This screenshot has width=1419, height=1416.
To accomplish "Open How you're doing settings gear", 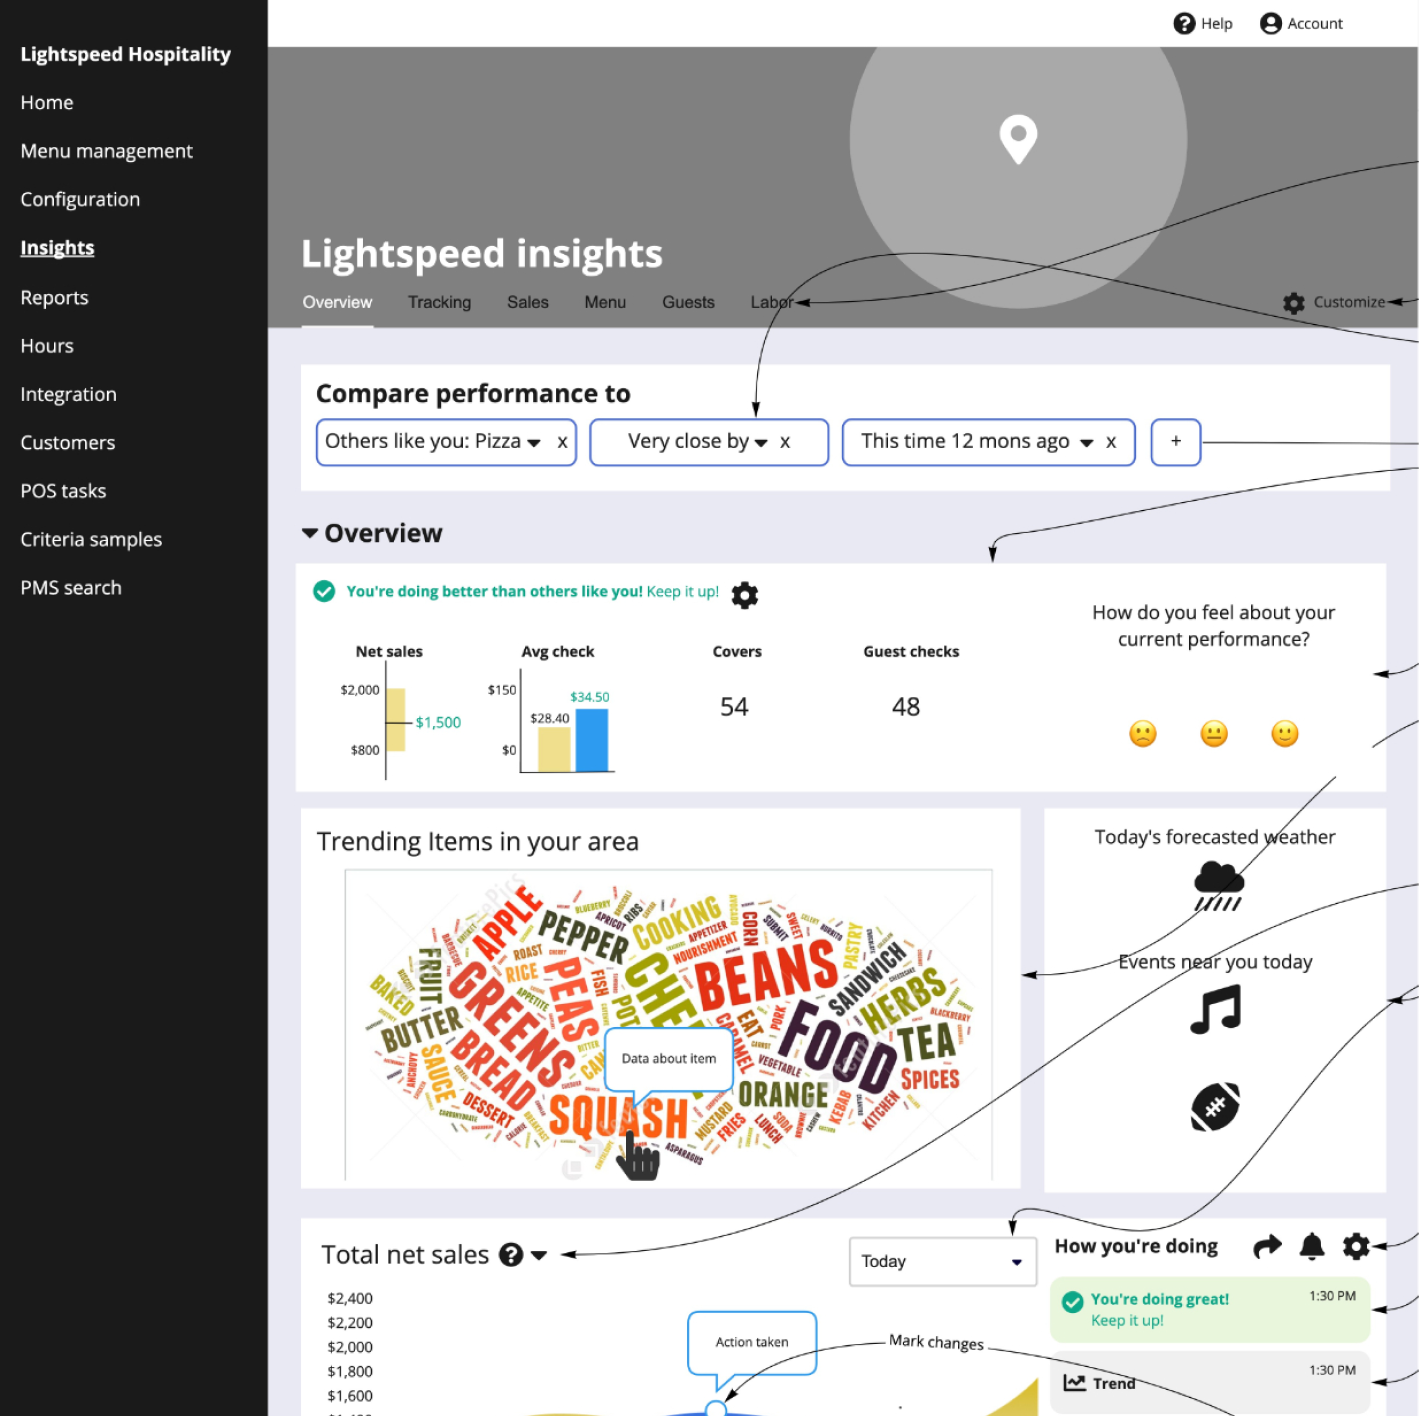I will pos(1356,1246).
